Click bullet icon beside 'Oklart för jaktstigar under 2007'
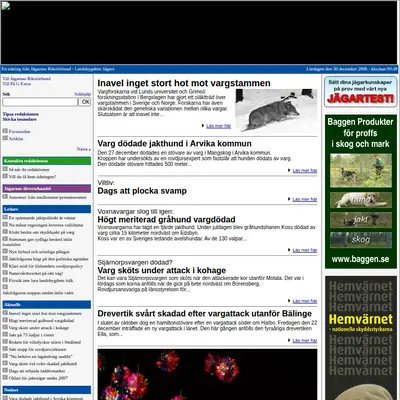This screenshot has height=400, width=400. 5,377
